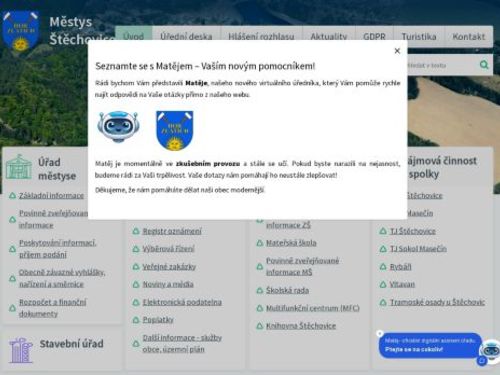Click the Matěj robot image in popup

click(118, 127)
